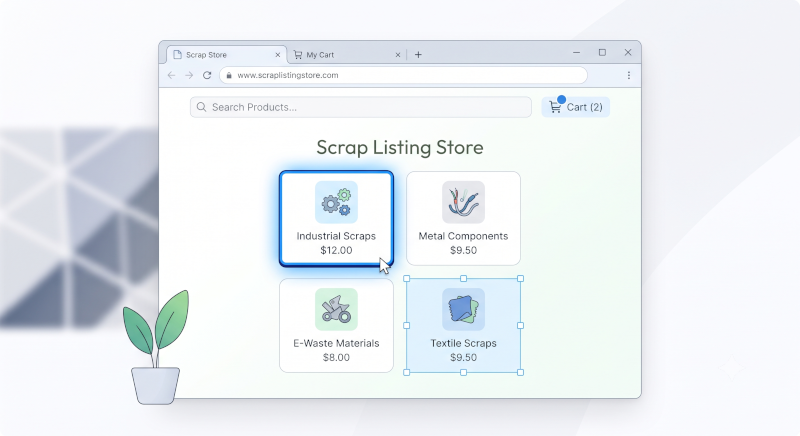Open the browser three-dot menu
This screenshot has width=800, height=436.
click(629, 75)
